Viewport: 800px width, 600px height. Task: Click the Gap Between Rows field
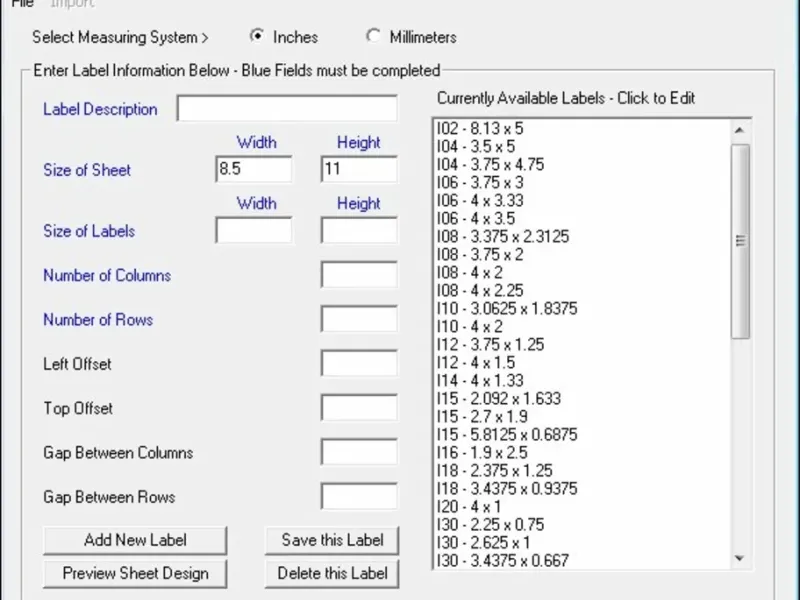click(x=358, y=497)
